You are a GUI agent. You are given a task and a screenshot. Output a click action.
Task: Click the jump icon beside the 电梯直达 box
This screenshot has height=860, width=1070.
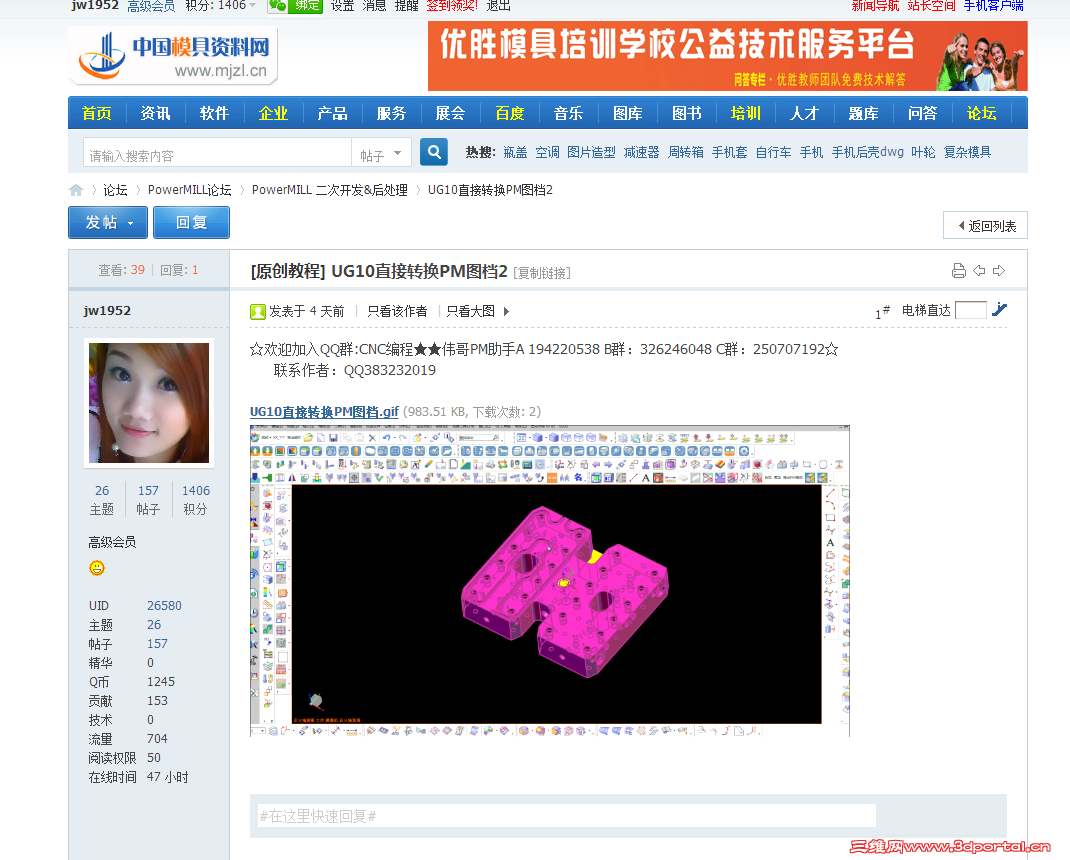999,310
